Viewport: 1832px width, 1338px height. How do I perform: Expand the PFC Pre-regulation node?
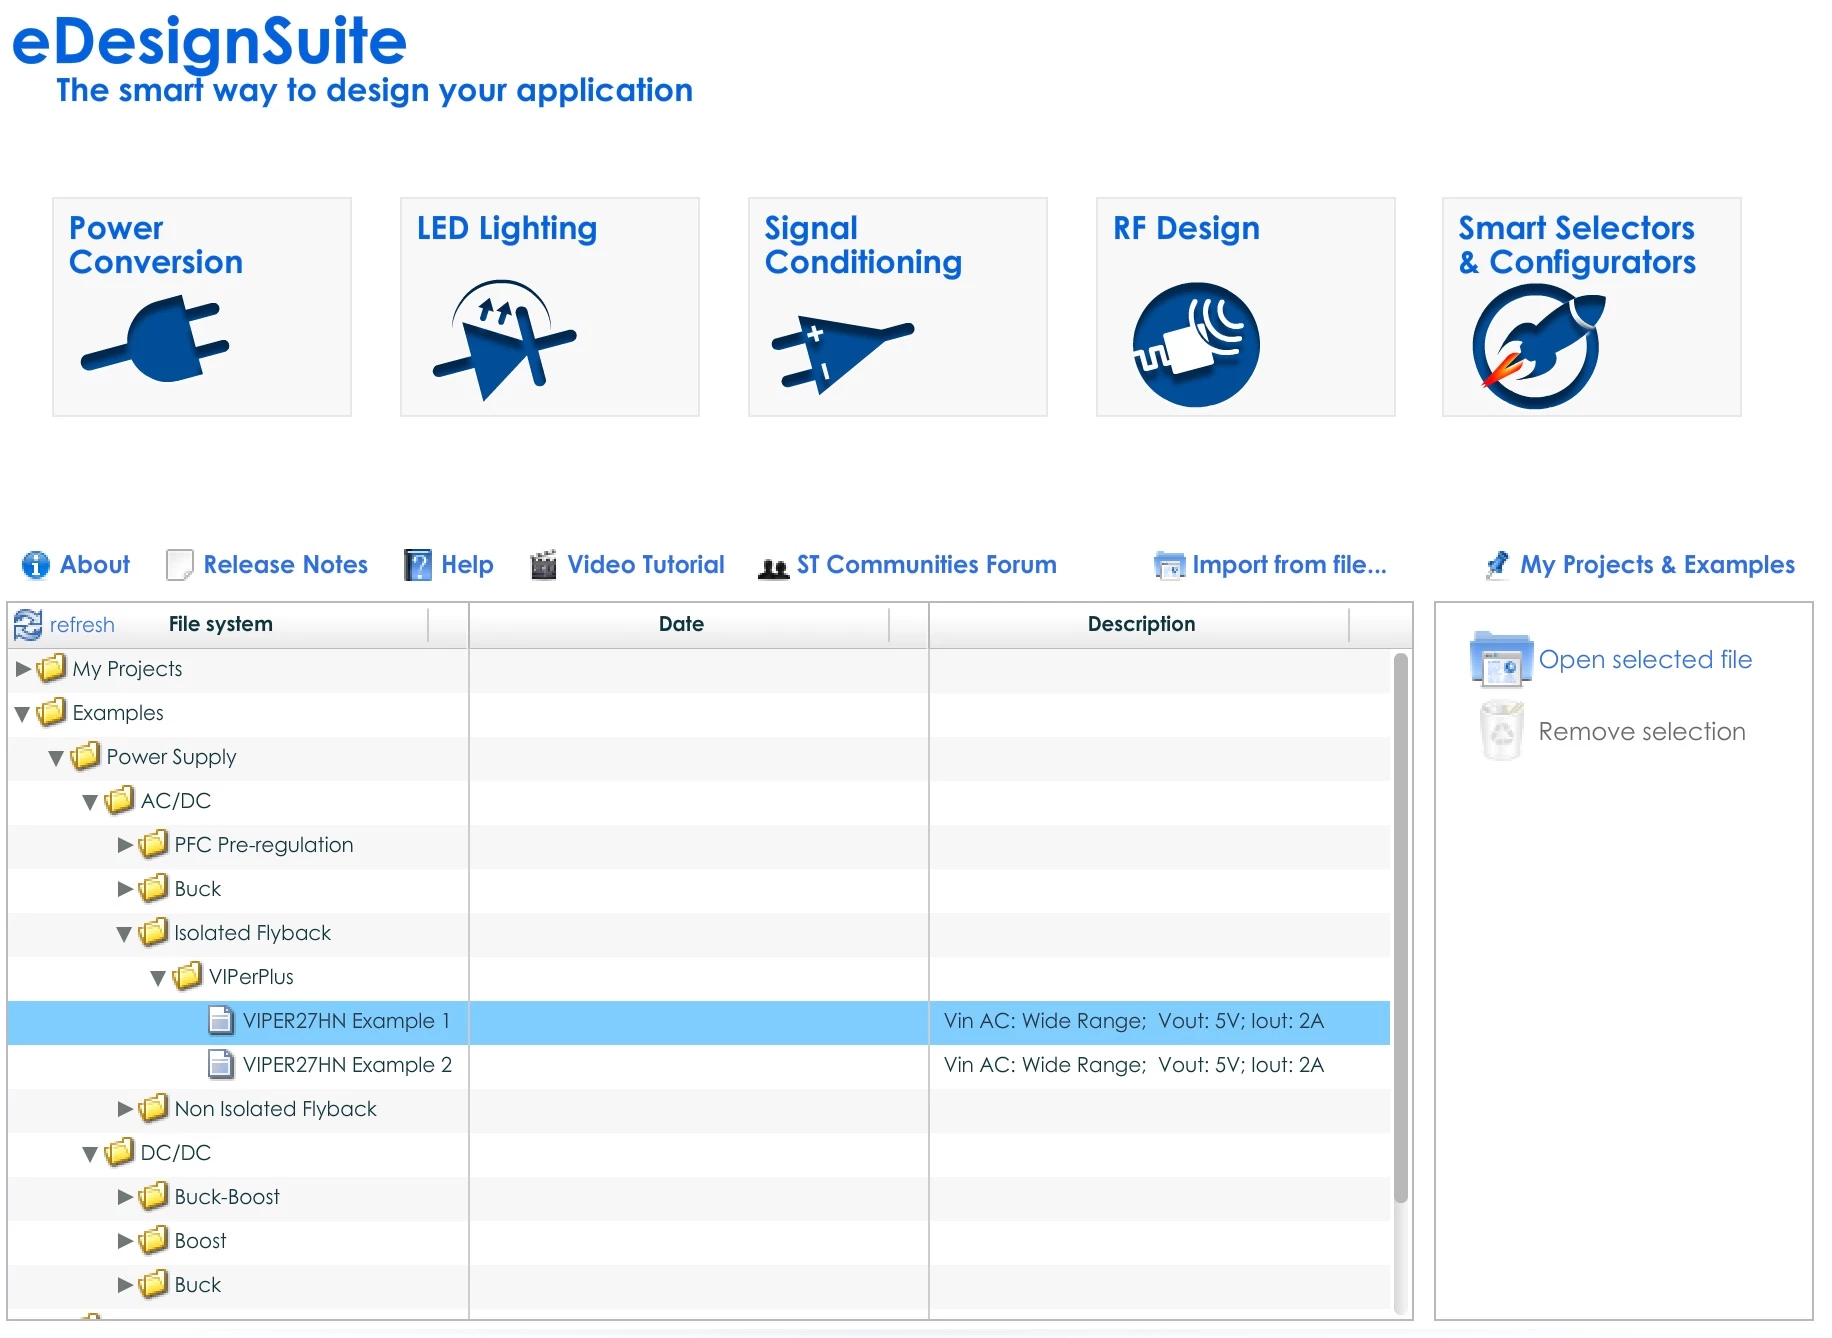click(x=125, y=844)
